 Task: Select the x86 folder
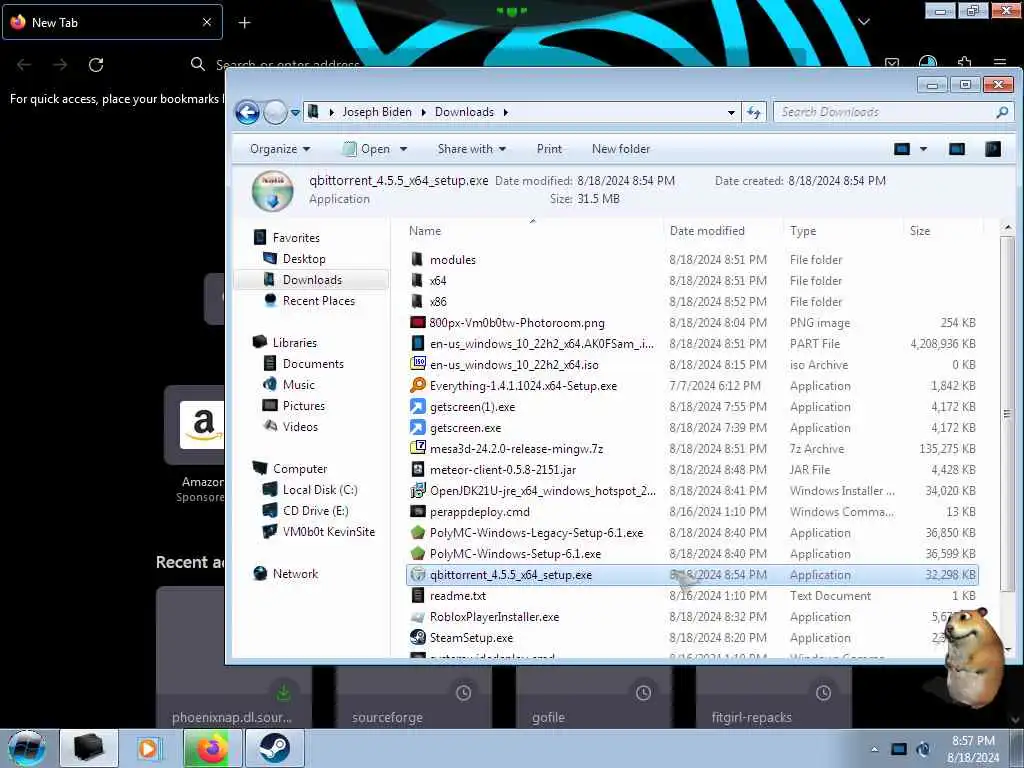click(x=438, y=301)
